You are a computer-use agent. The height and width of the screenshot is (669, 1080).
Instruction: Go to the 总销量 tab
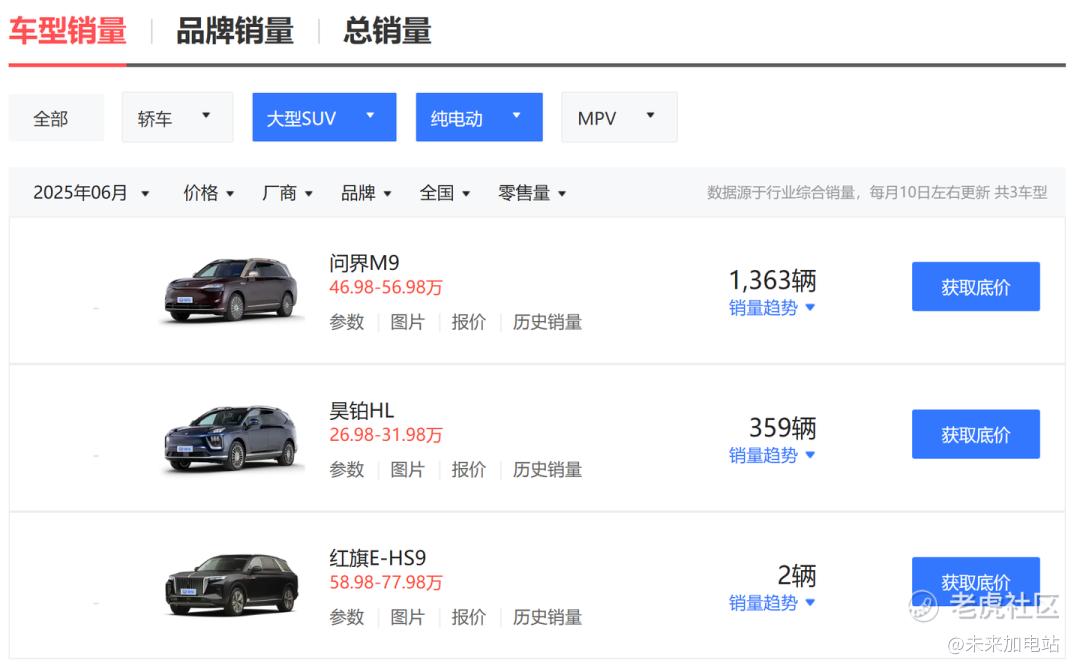[387, 32]
